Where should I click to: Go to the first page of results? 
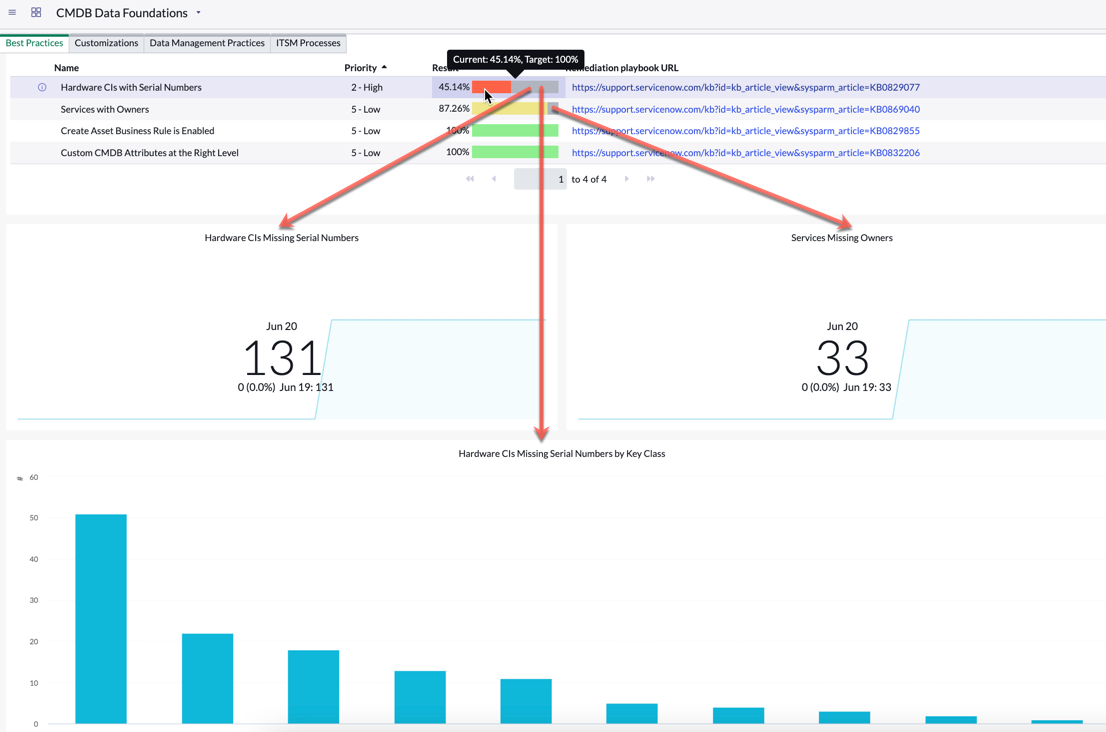coord(470,179)
